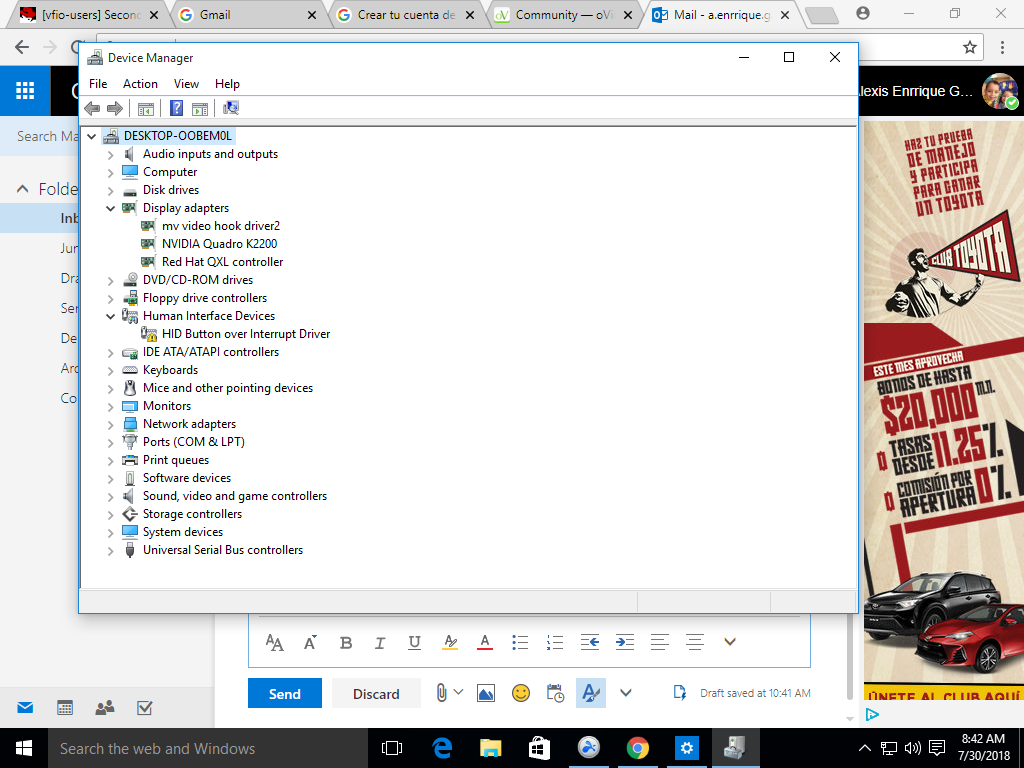This screenshot has height=768, width=1024.
Task: Click the Scan for hardware changes toolbar icon
Action: (231, 108)
